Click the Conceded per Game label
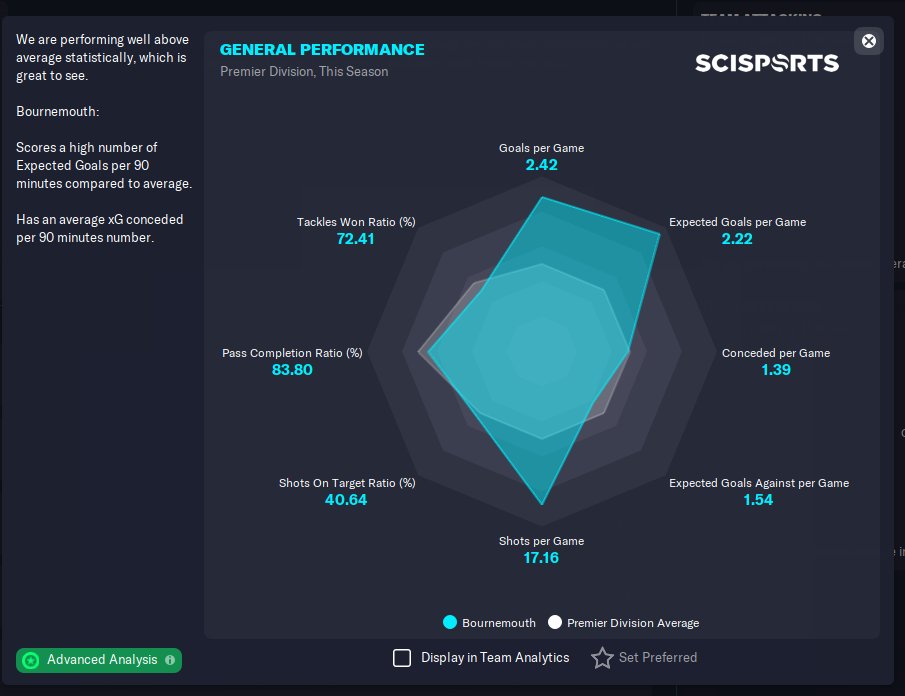Image resolution: width=905 pixels, height=696 pixels. tap(776, 353)
